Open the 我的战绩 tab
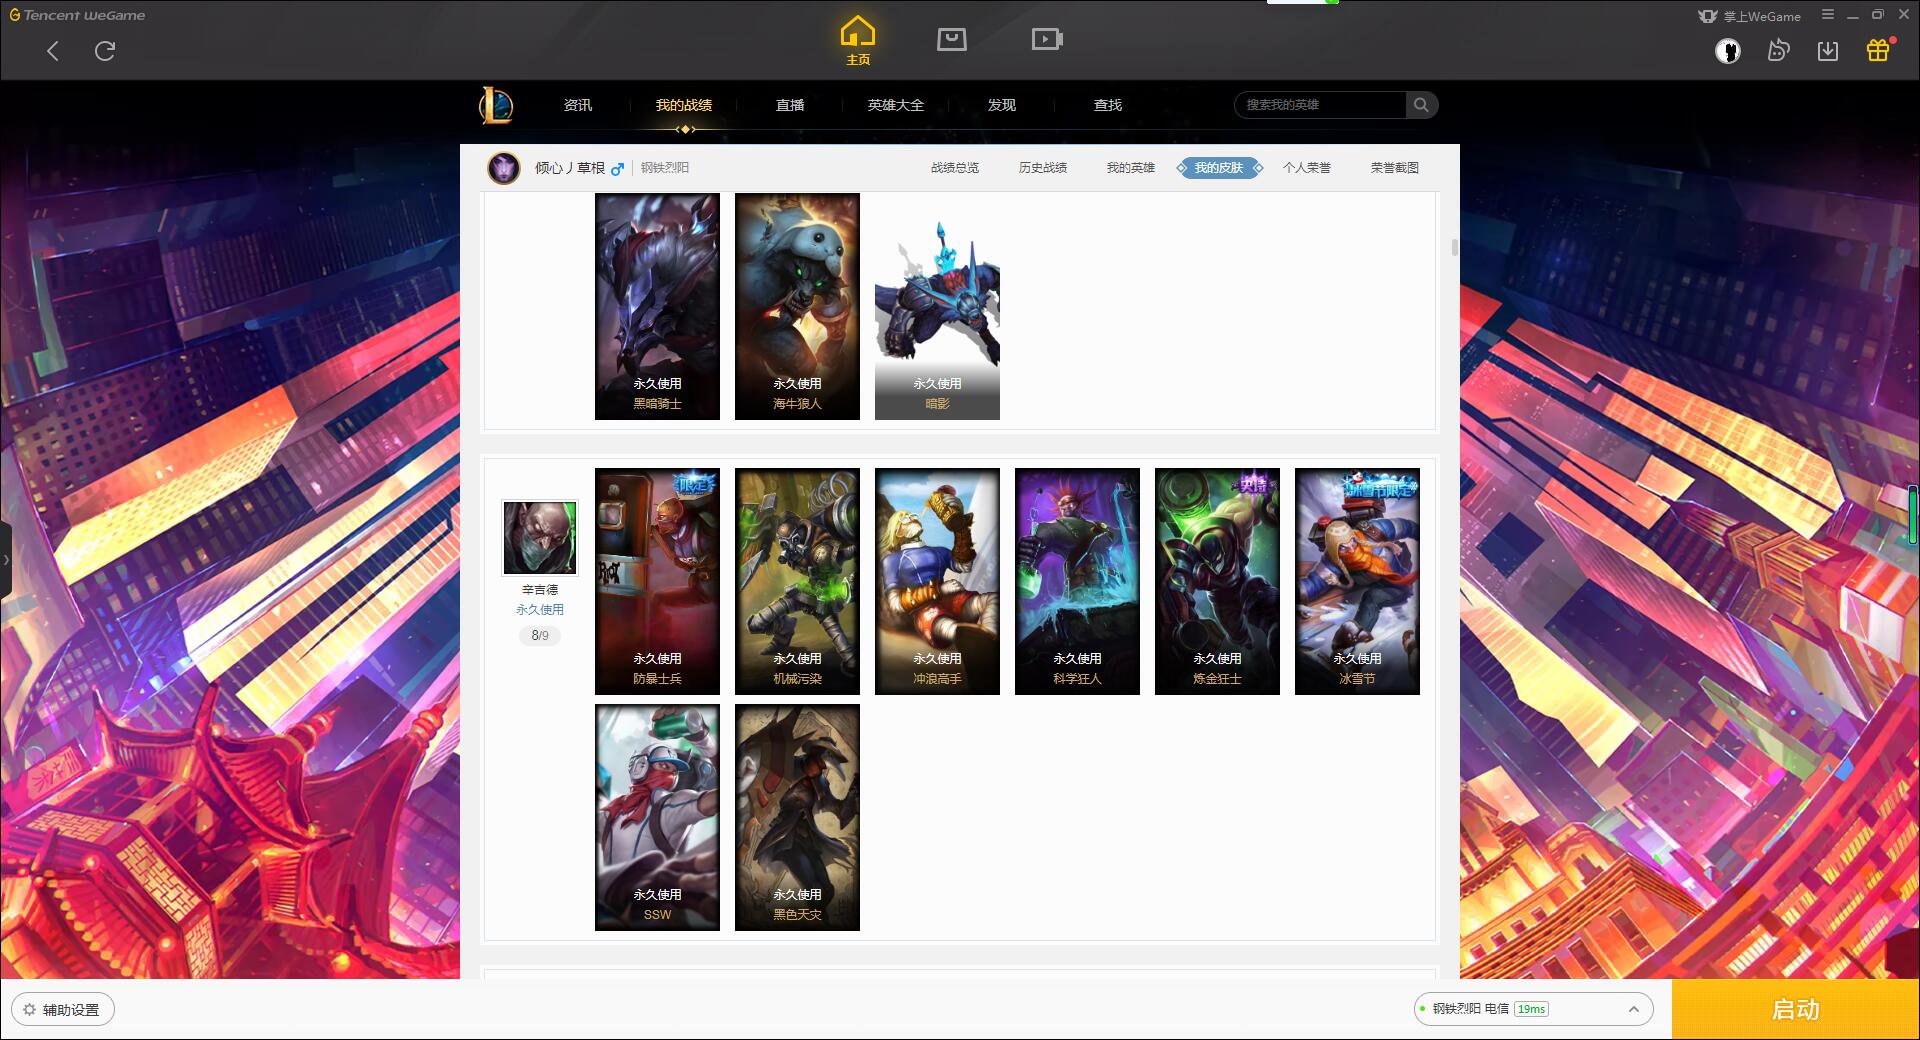Image resolution: width=1920 pixels, height=1040 pixels. (684, 105)
